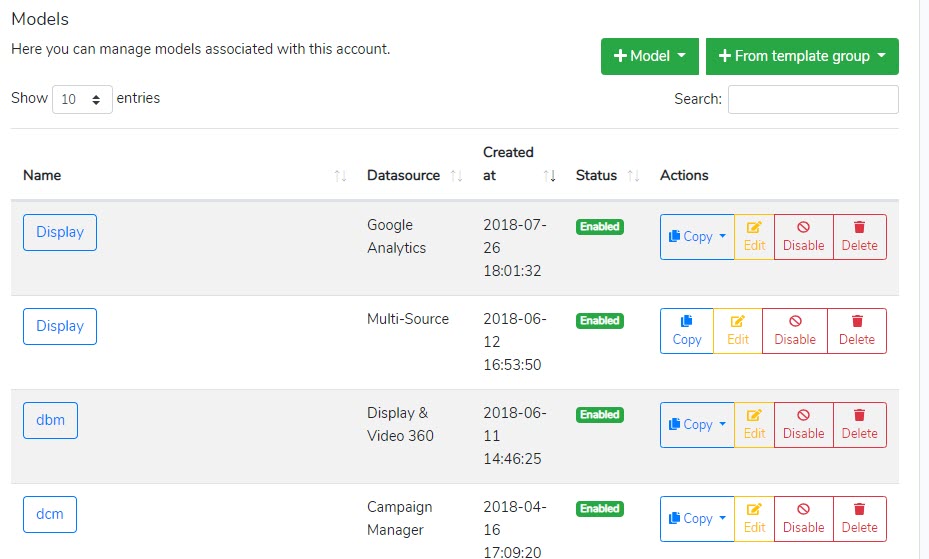Image resolution: width=929 pixels, height=559 pixels.
Task: Edit the dcm Campaign Manager model
Action: coord(754,519)
